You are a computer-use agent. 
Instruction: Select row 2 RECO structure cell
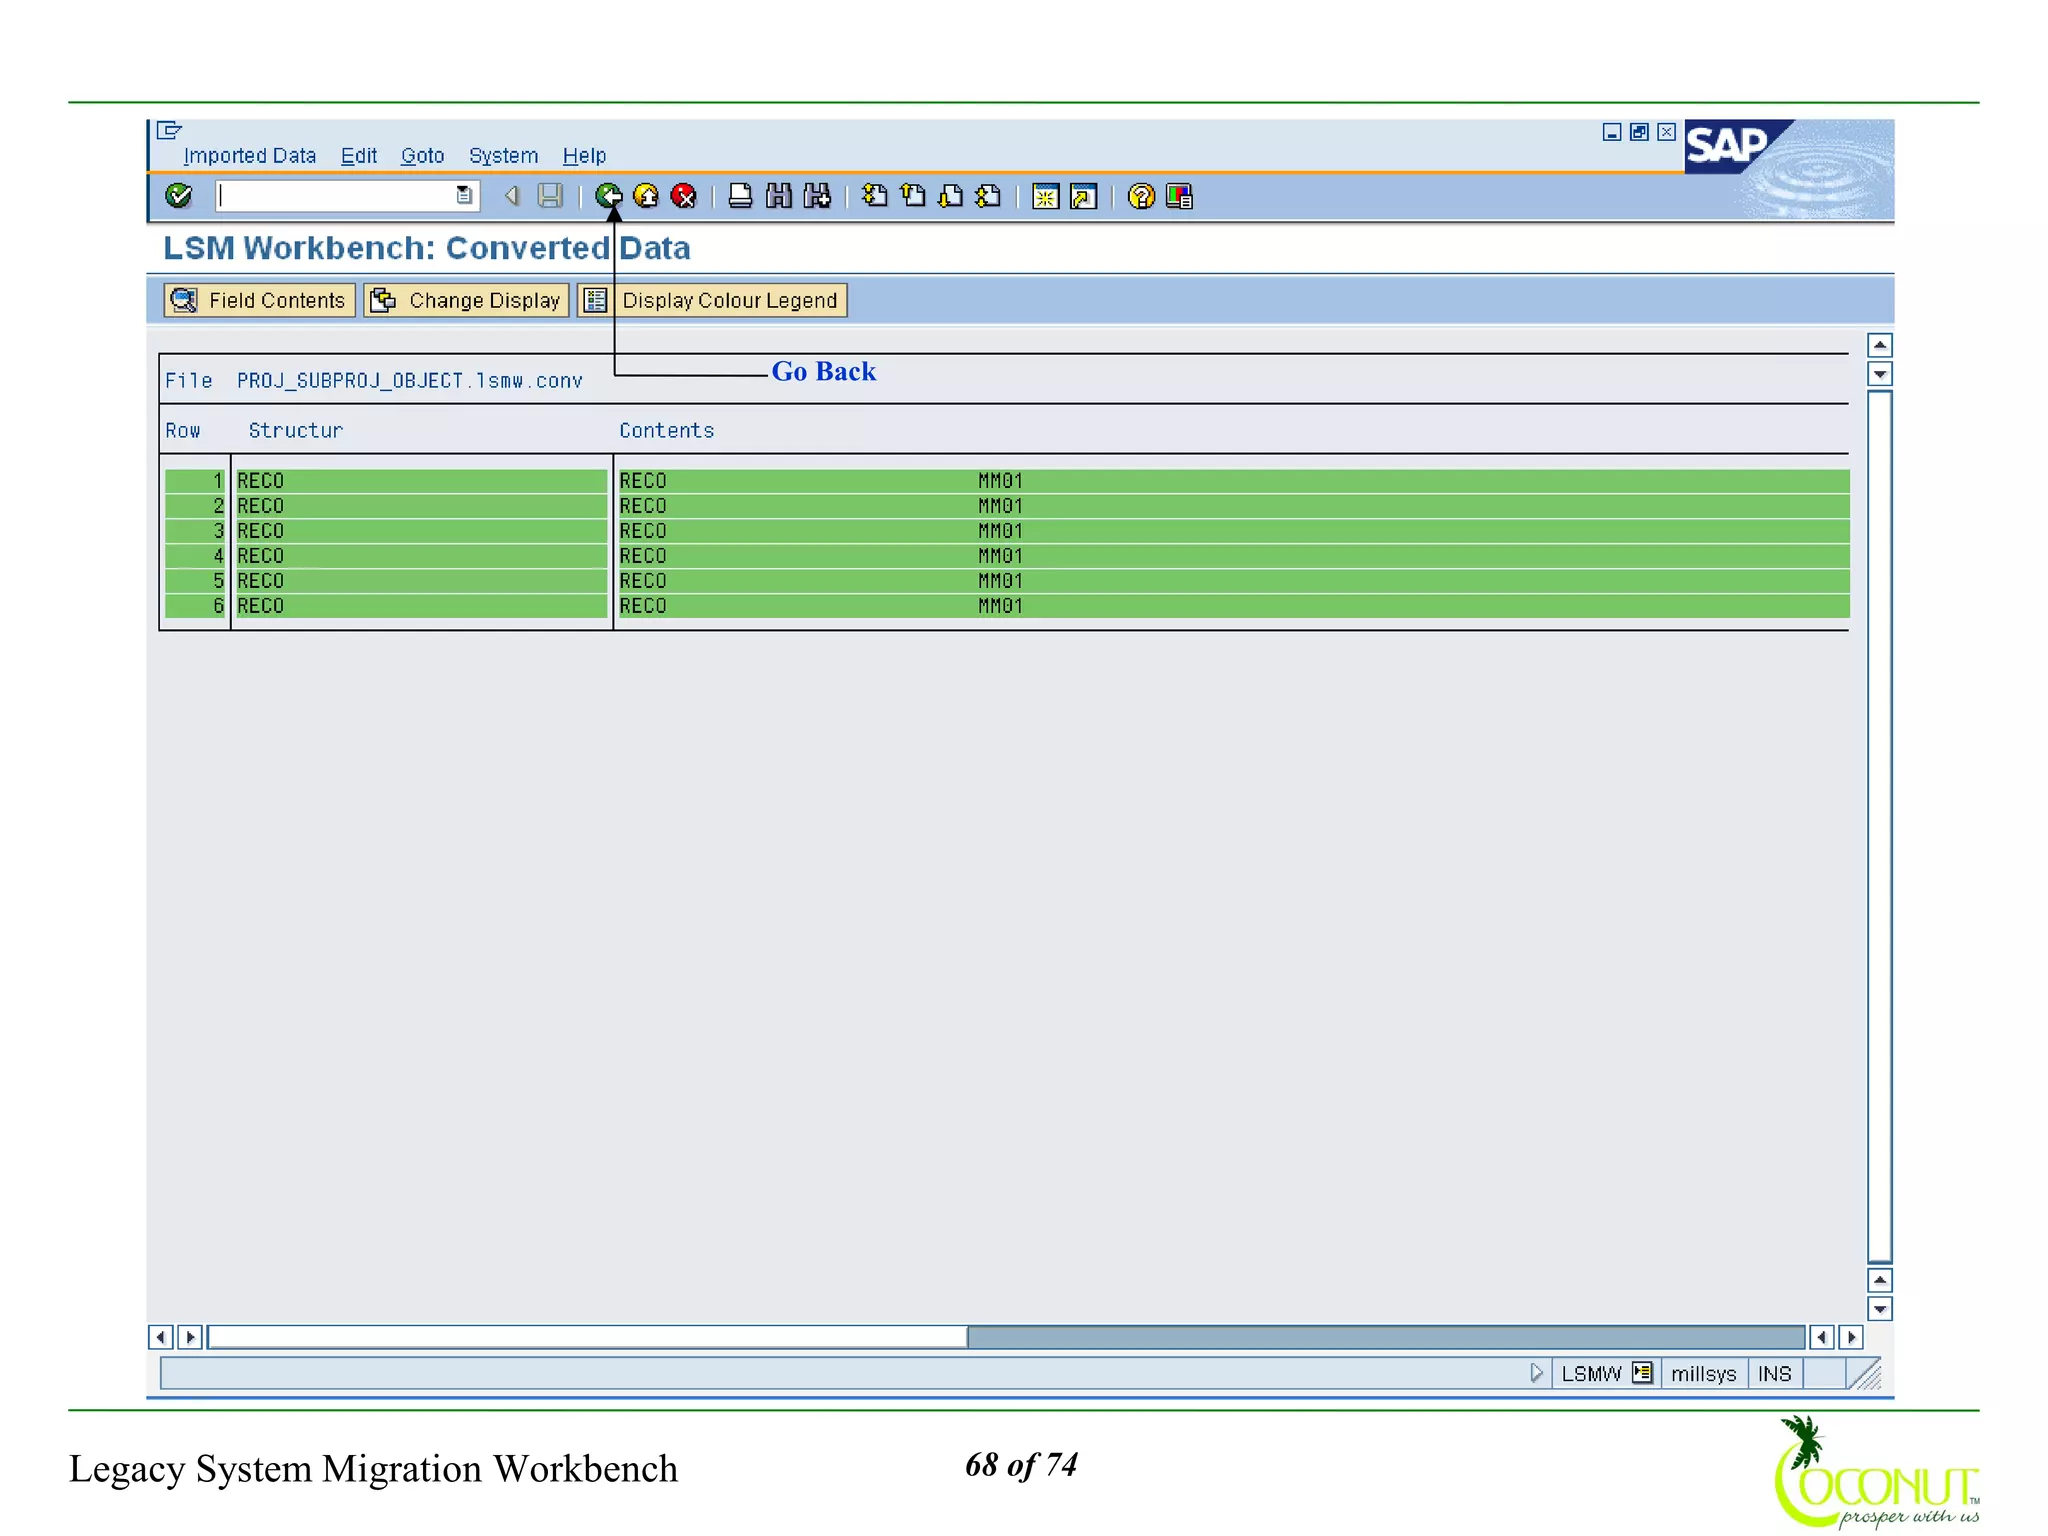coord(421,506)
